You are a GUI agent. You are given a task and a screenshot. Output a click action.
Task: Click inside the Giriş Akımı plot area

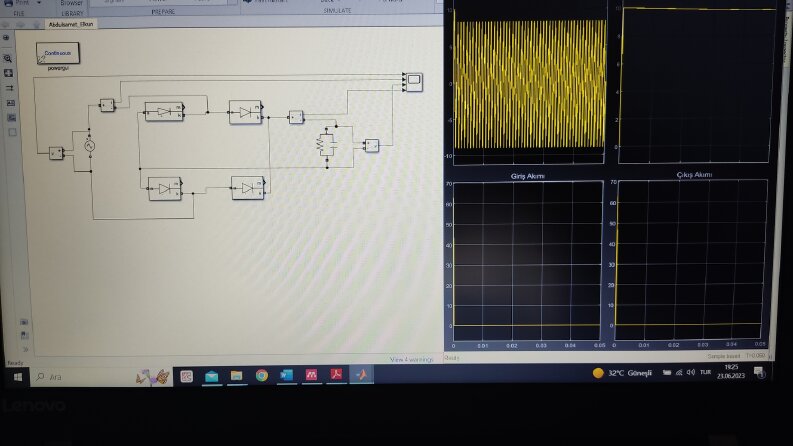527,260
